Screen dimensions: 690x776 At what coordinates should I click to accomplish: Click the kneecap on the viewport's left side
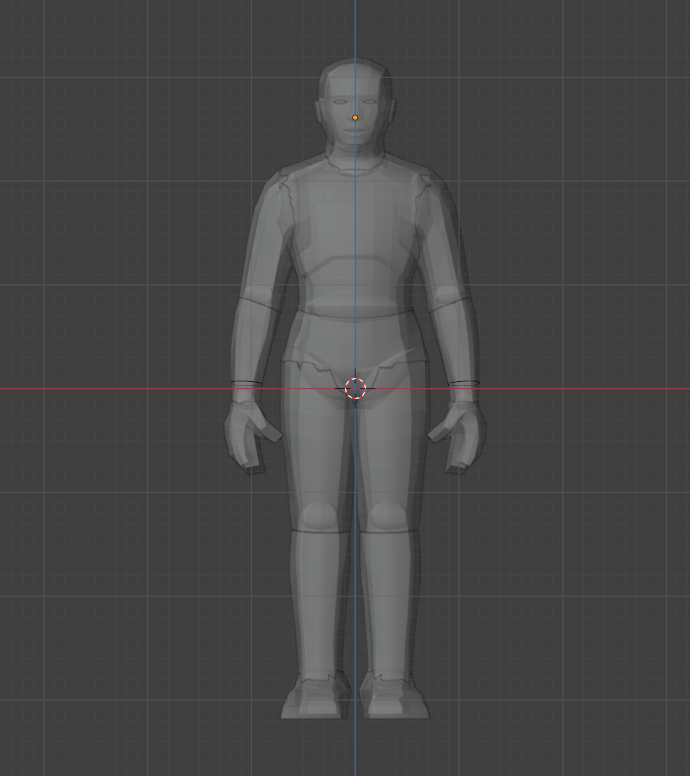click(x=320, y=516)
